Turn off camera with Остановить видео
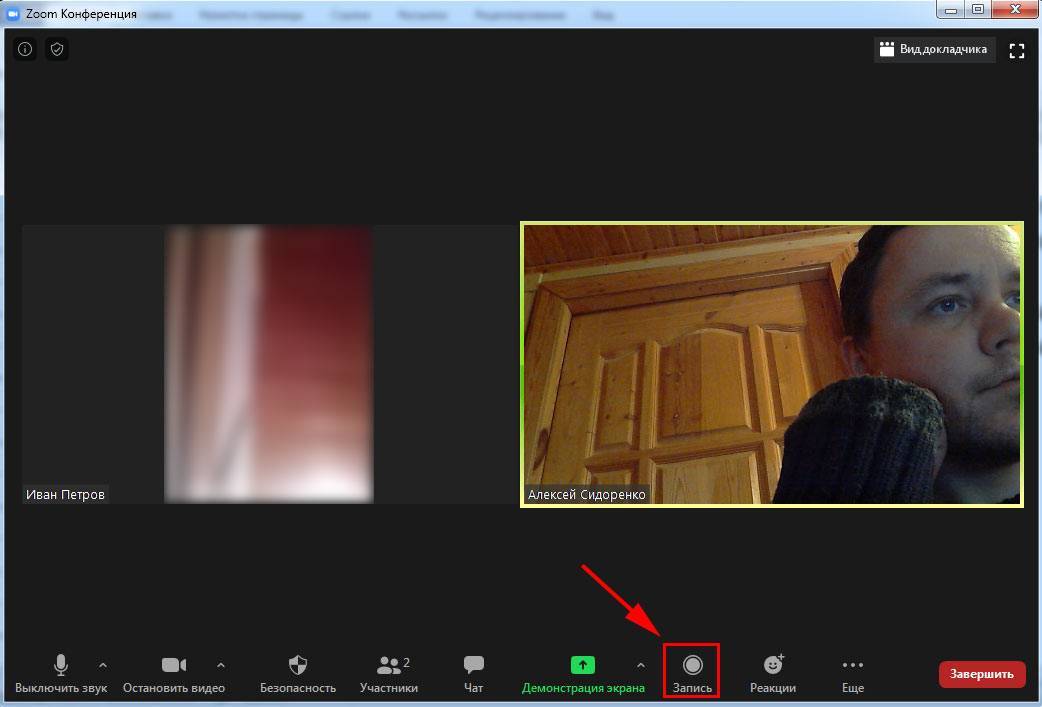Viewport: 1042px width, 707px height. [x=174, y=674]
